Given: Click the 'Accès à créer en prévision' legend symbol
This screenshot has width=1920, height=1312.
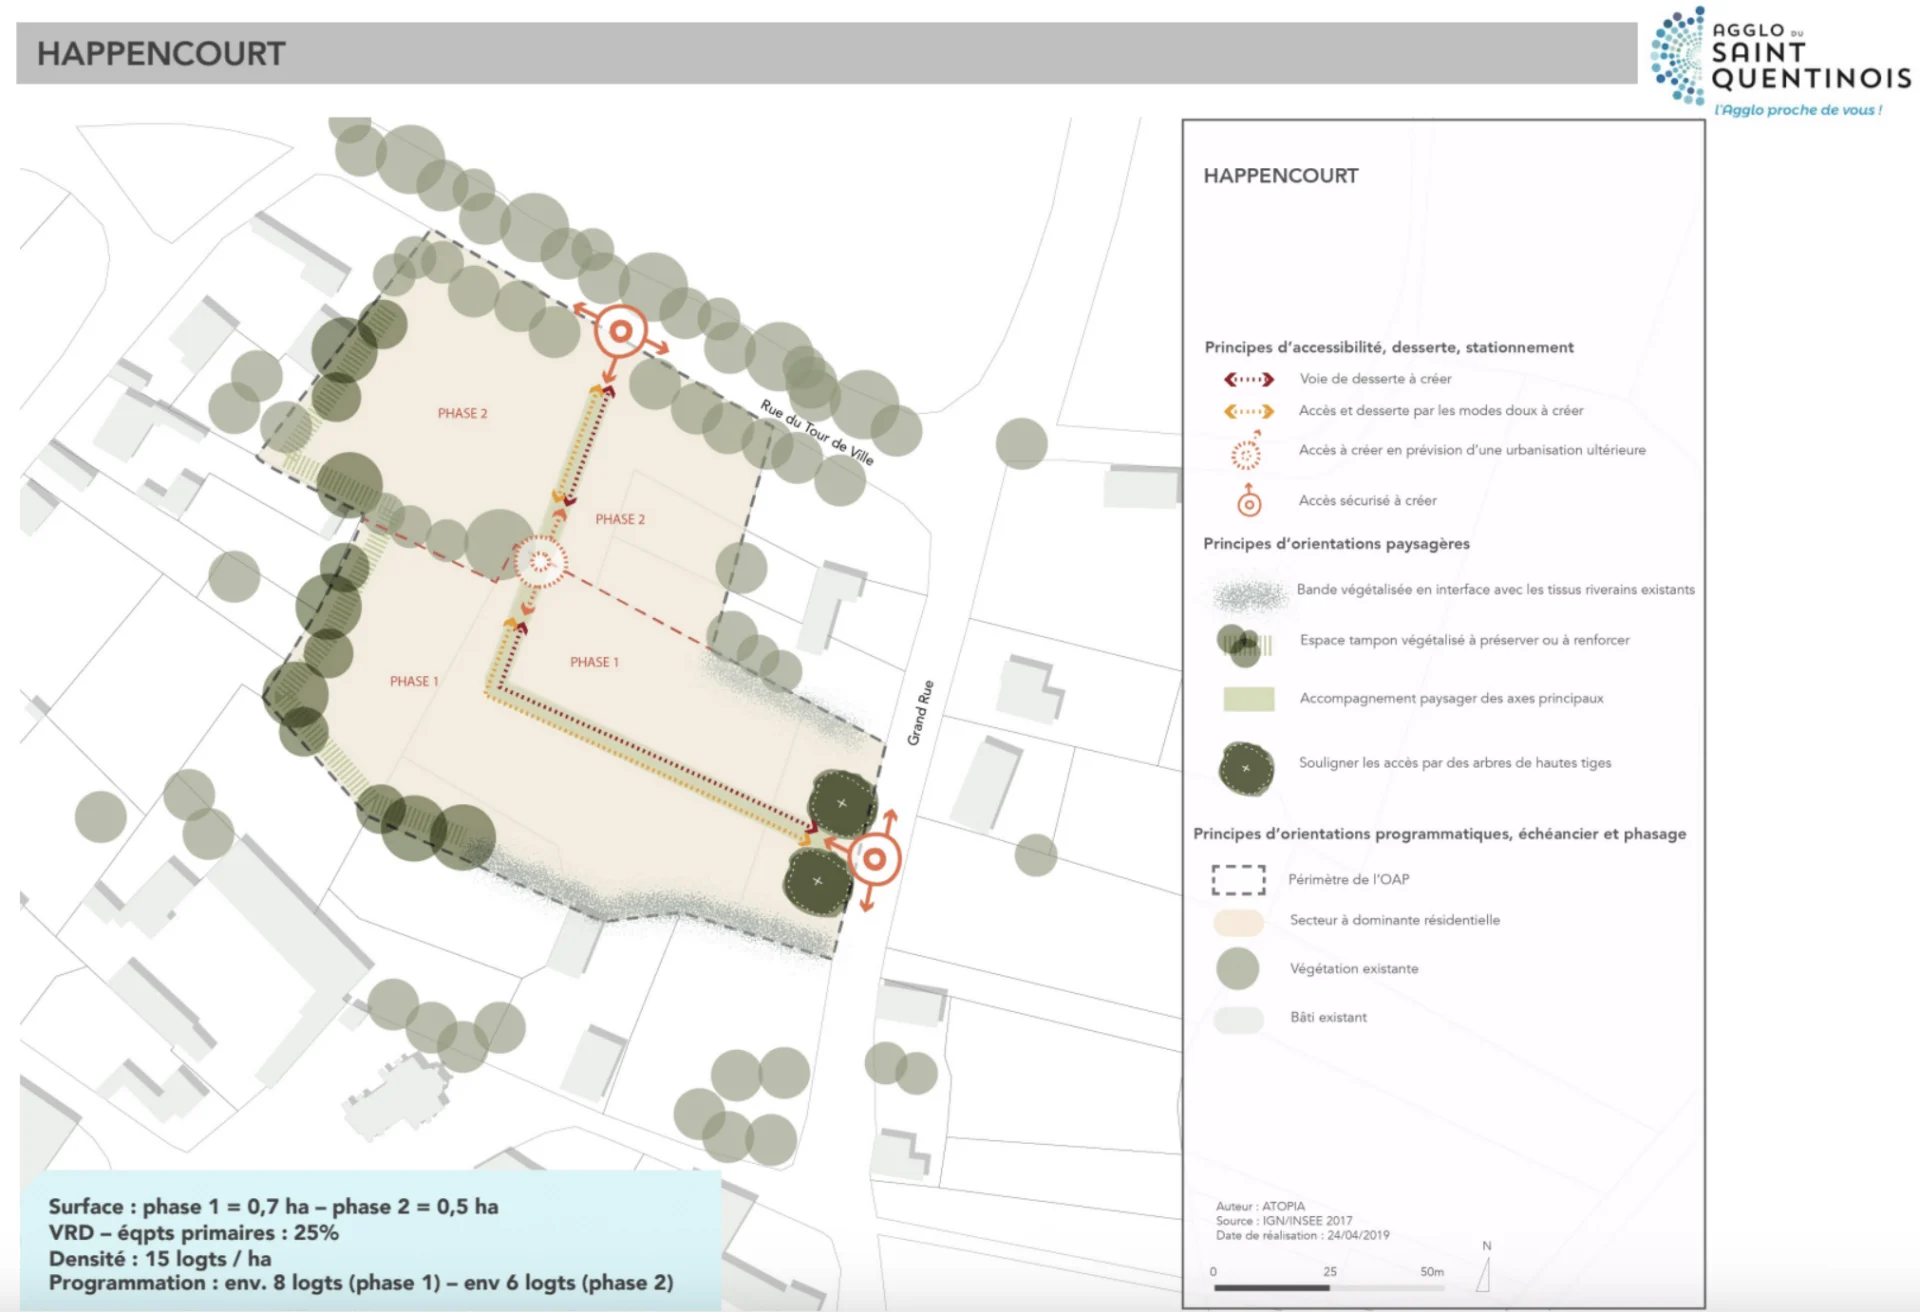Looking at the screenshot, I should click(1246, 453).
